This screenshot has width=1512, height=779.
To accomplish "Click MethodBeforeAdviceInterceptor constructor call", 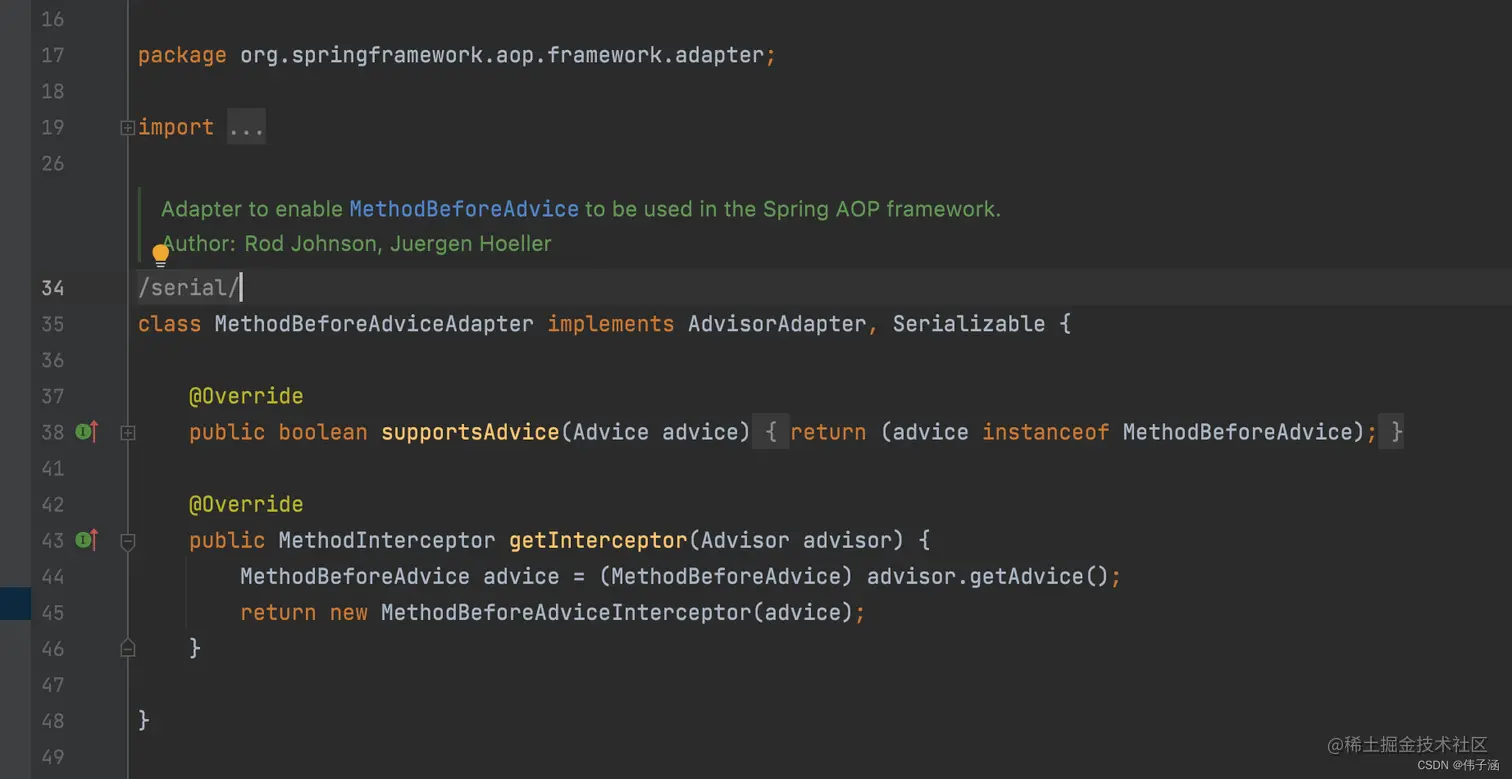I will [x=566, y=612].
